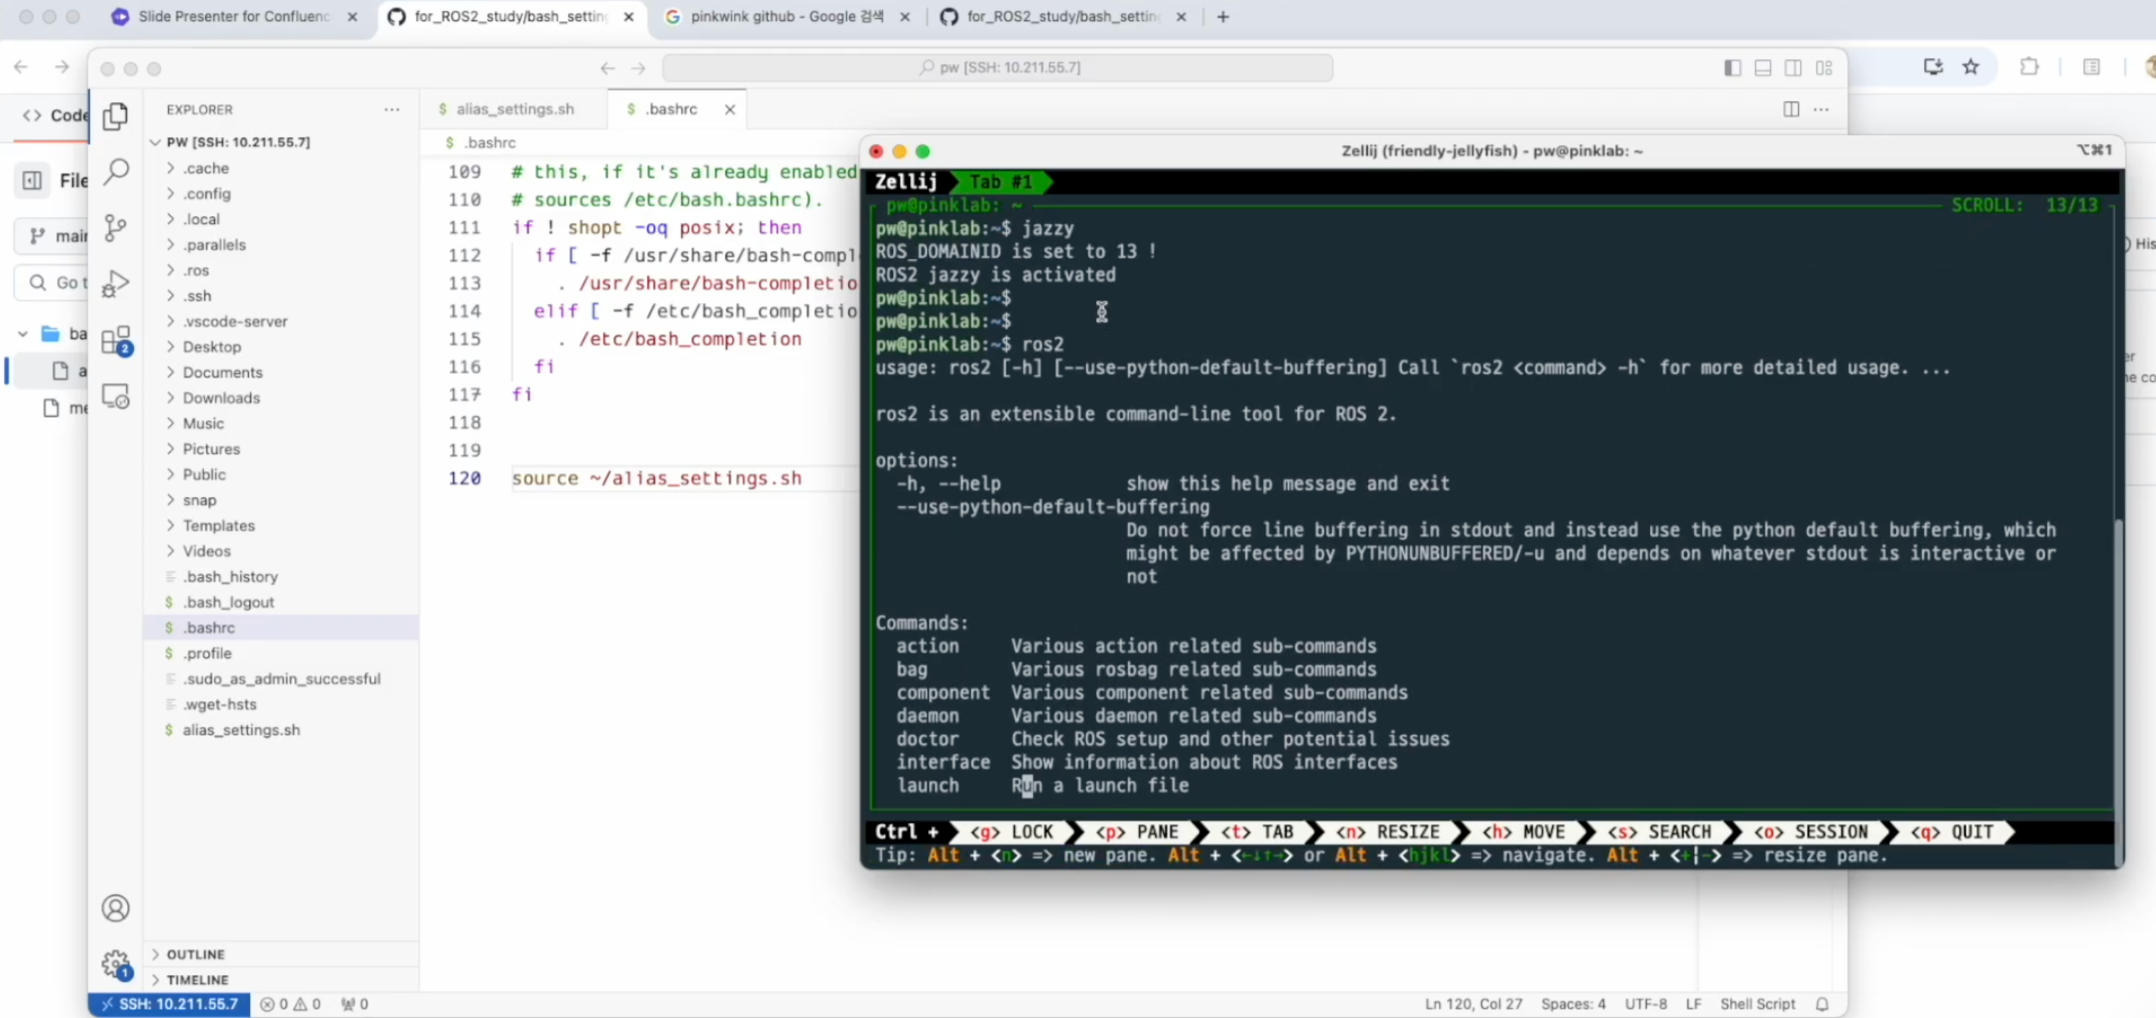Click the browser install app icon
This screenshot has width=2156, height=1018.
point(1933,67)
